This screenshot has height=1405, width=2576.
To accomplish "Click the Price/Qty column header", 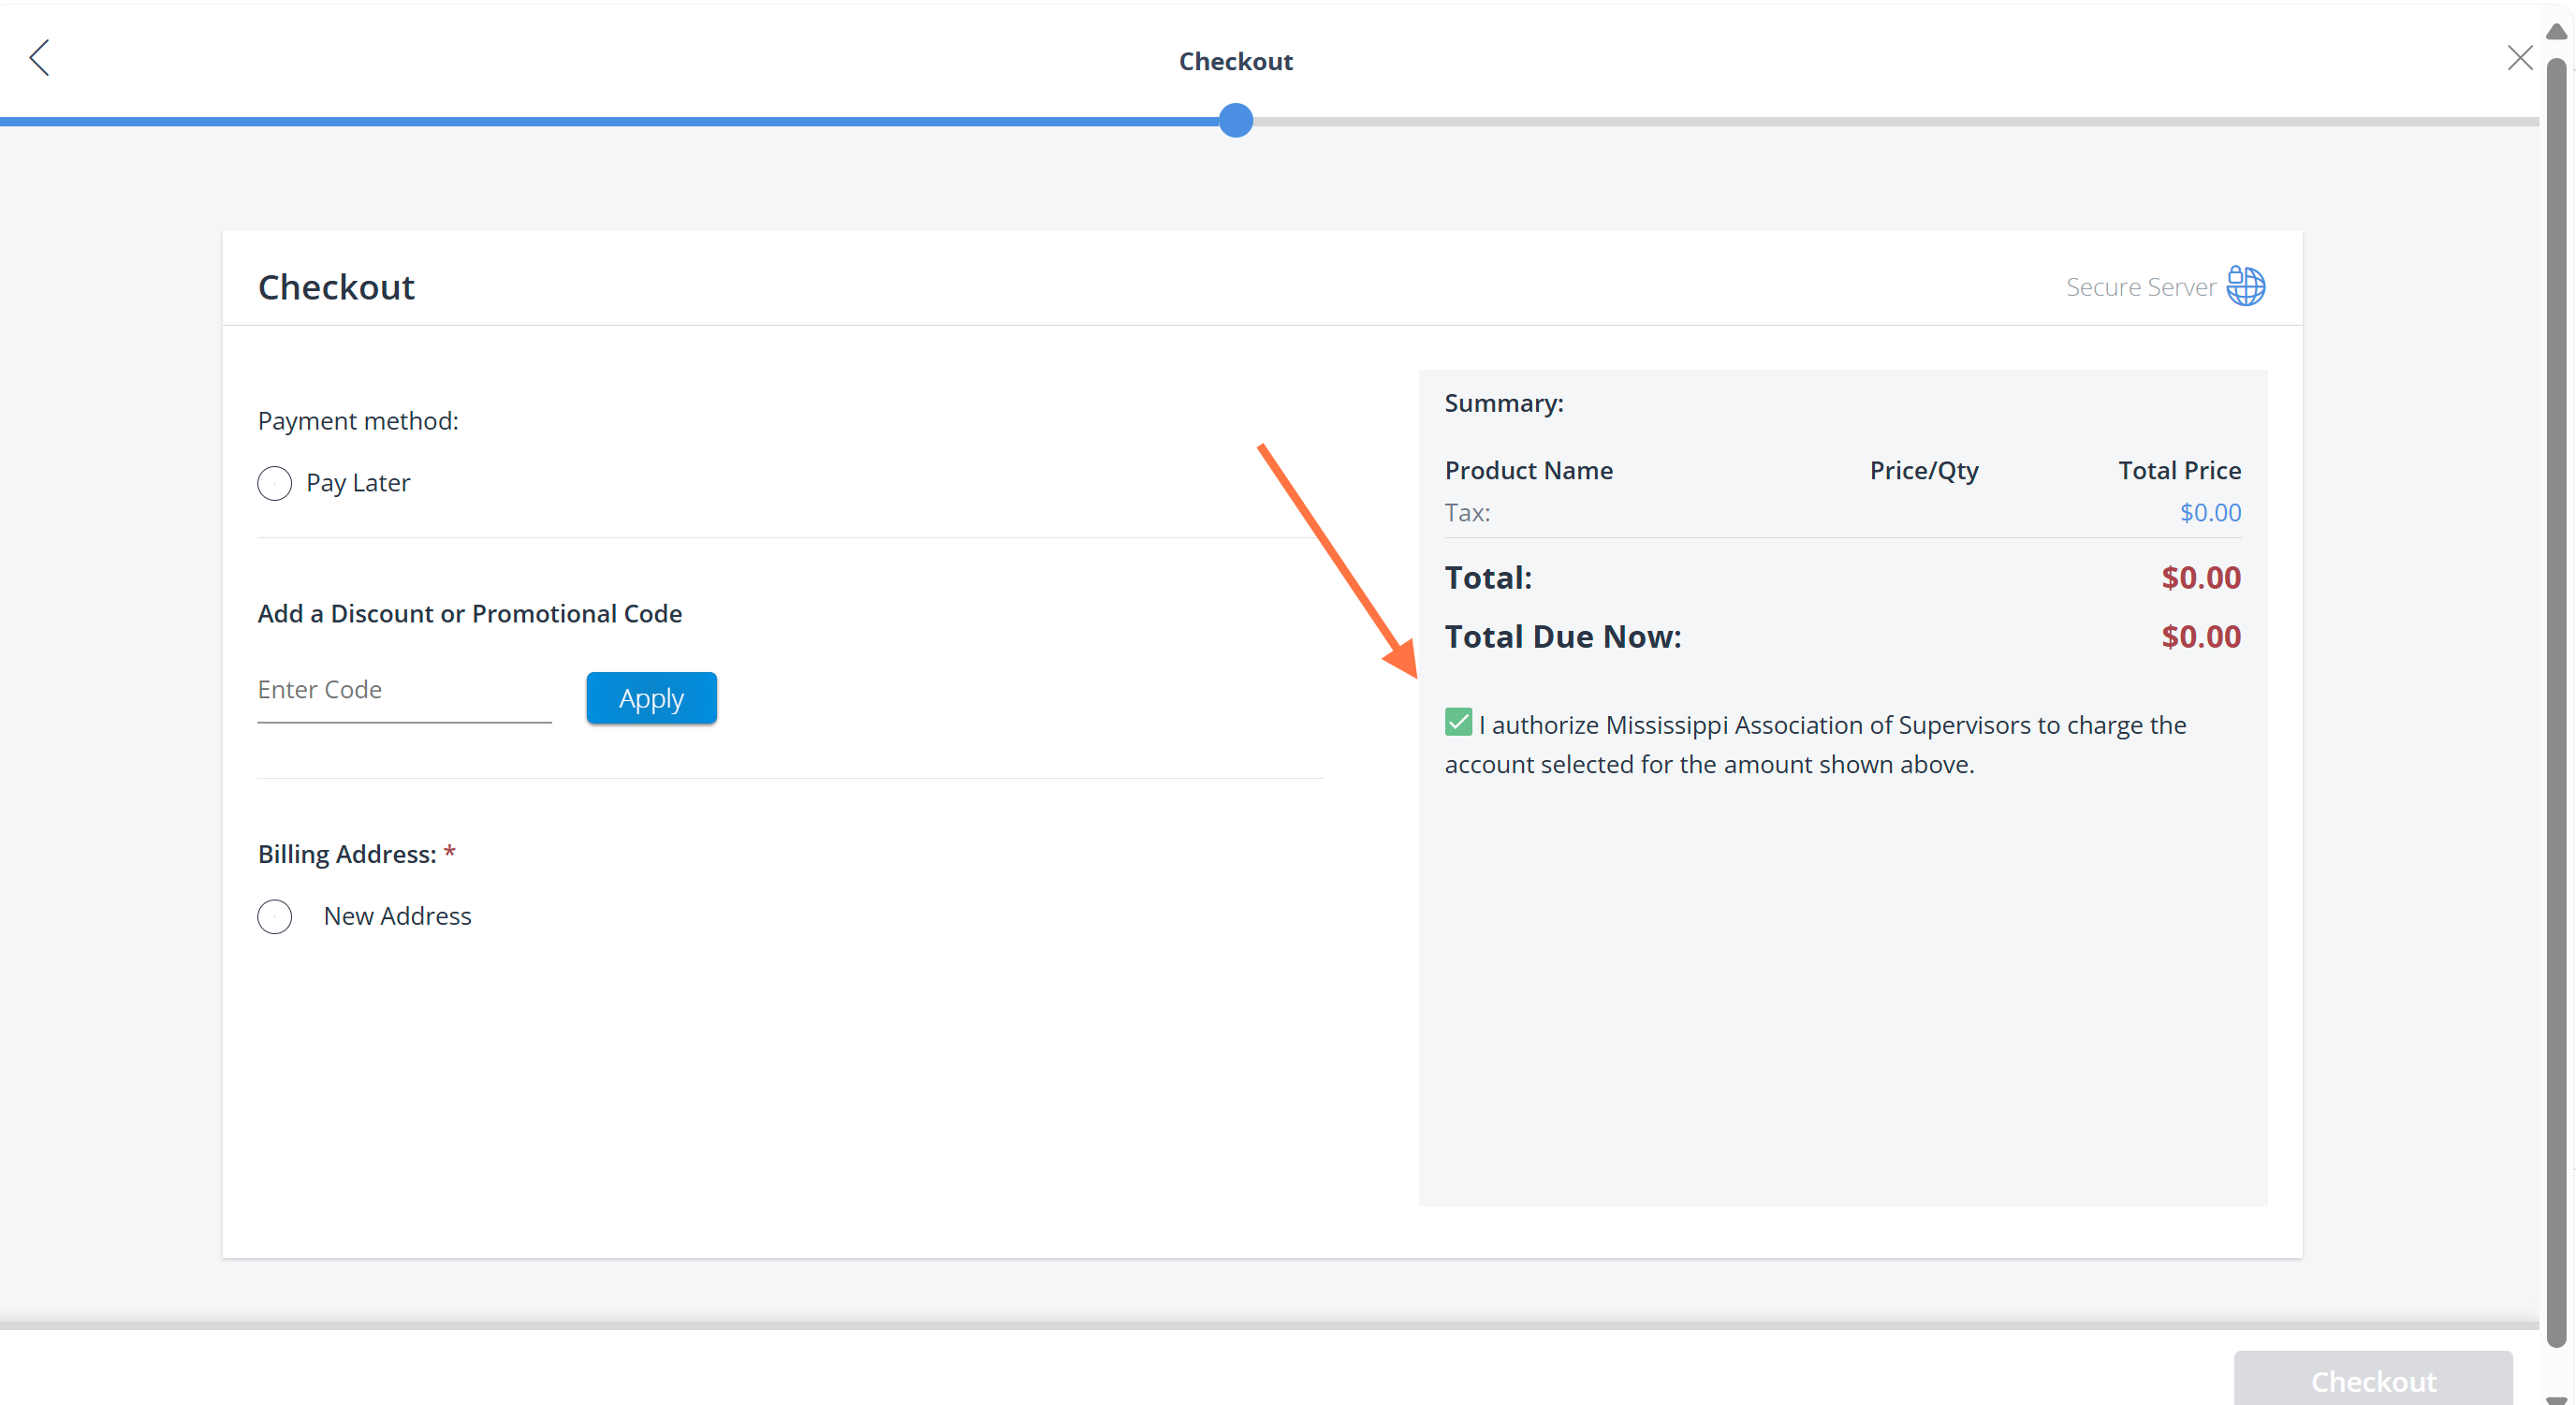I will (1924, 471).
